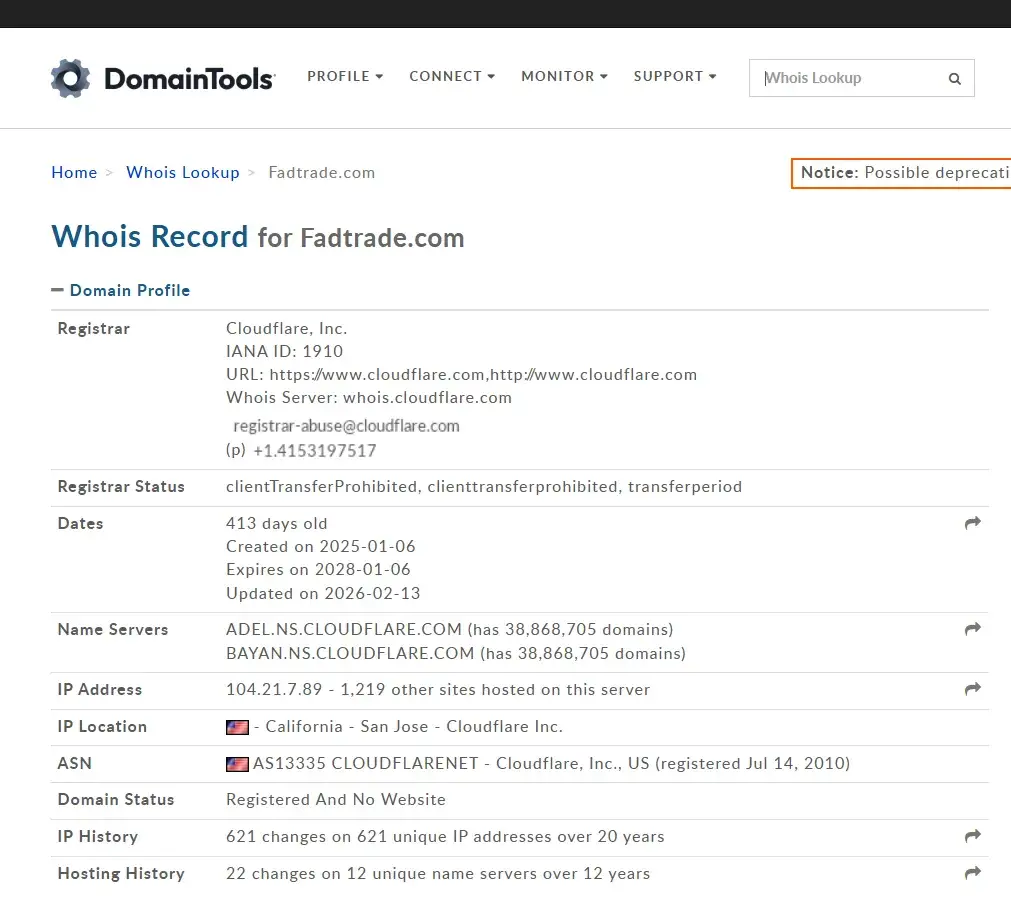Click '413 days old' text
1011x909 pixels.
pos(277,523)
